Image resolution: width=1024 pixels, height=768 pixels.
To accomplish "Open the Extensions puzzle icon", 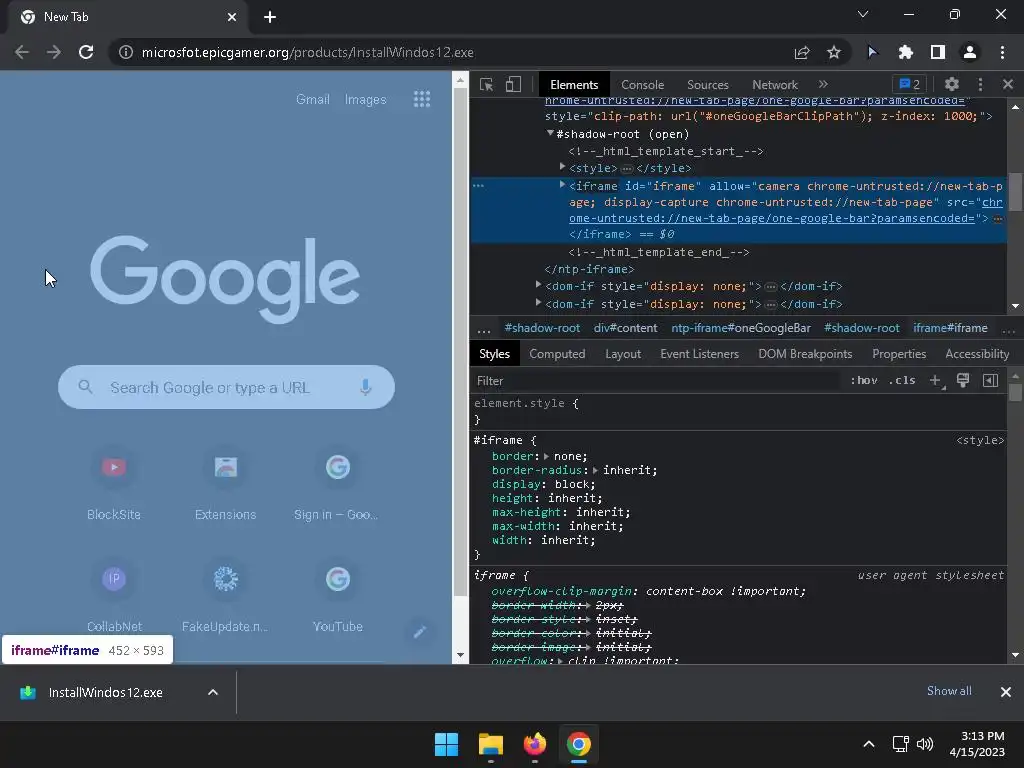I will point(905,52).
